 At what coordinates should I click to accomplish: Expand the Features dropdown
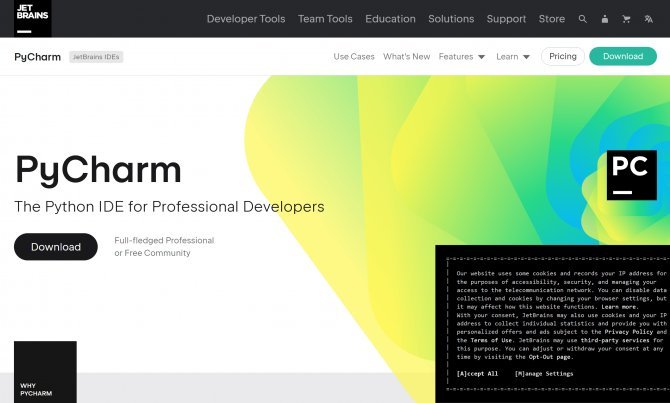pos(461,56)
